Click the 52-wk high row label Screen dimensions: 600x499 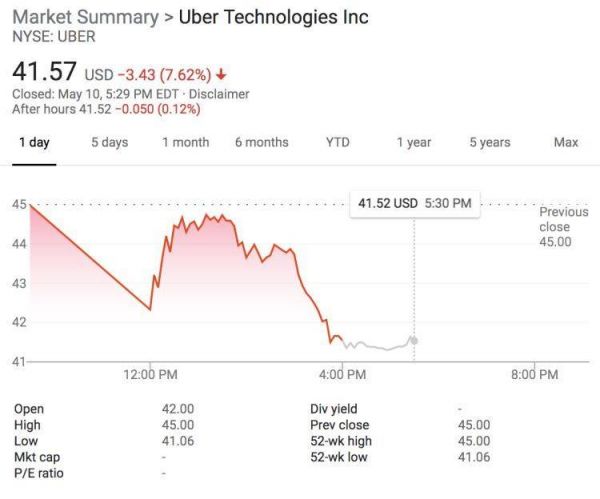[x=341, y=441]
